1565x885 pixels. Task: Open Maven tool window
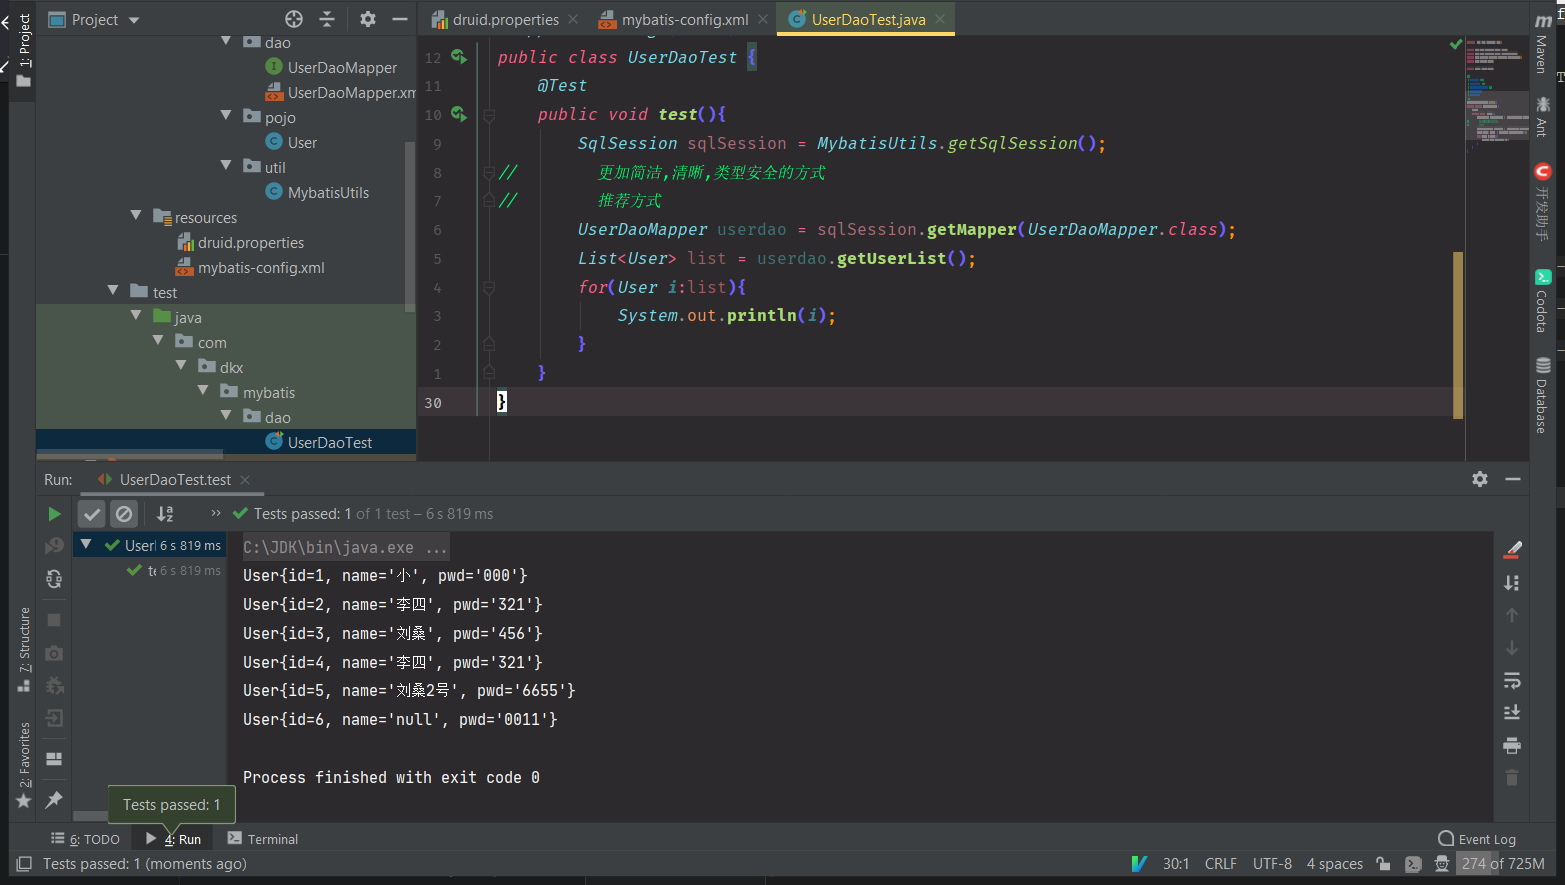1542,45
